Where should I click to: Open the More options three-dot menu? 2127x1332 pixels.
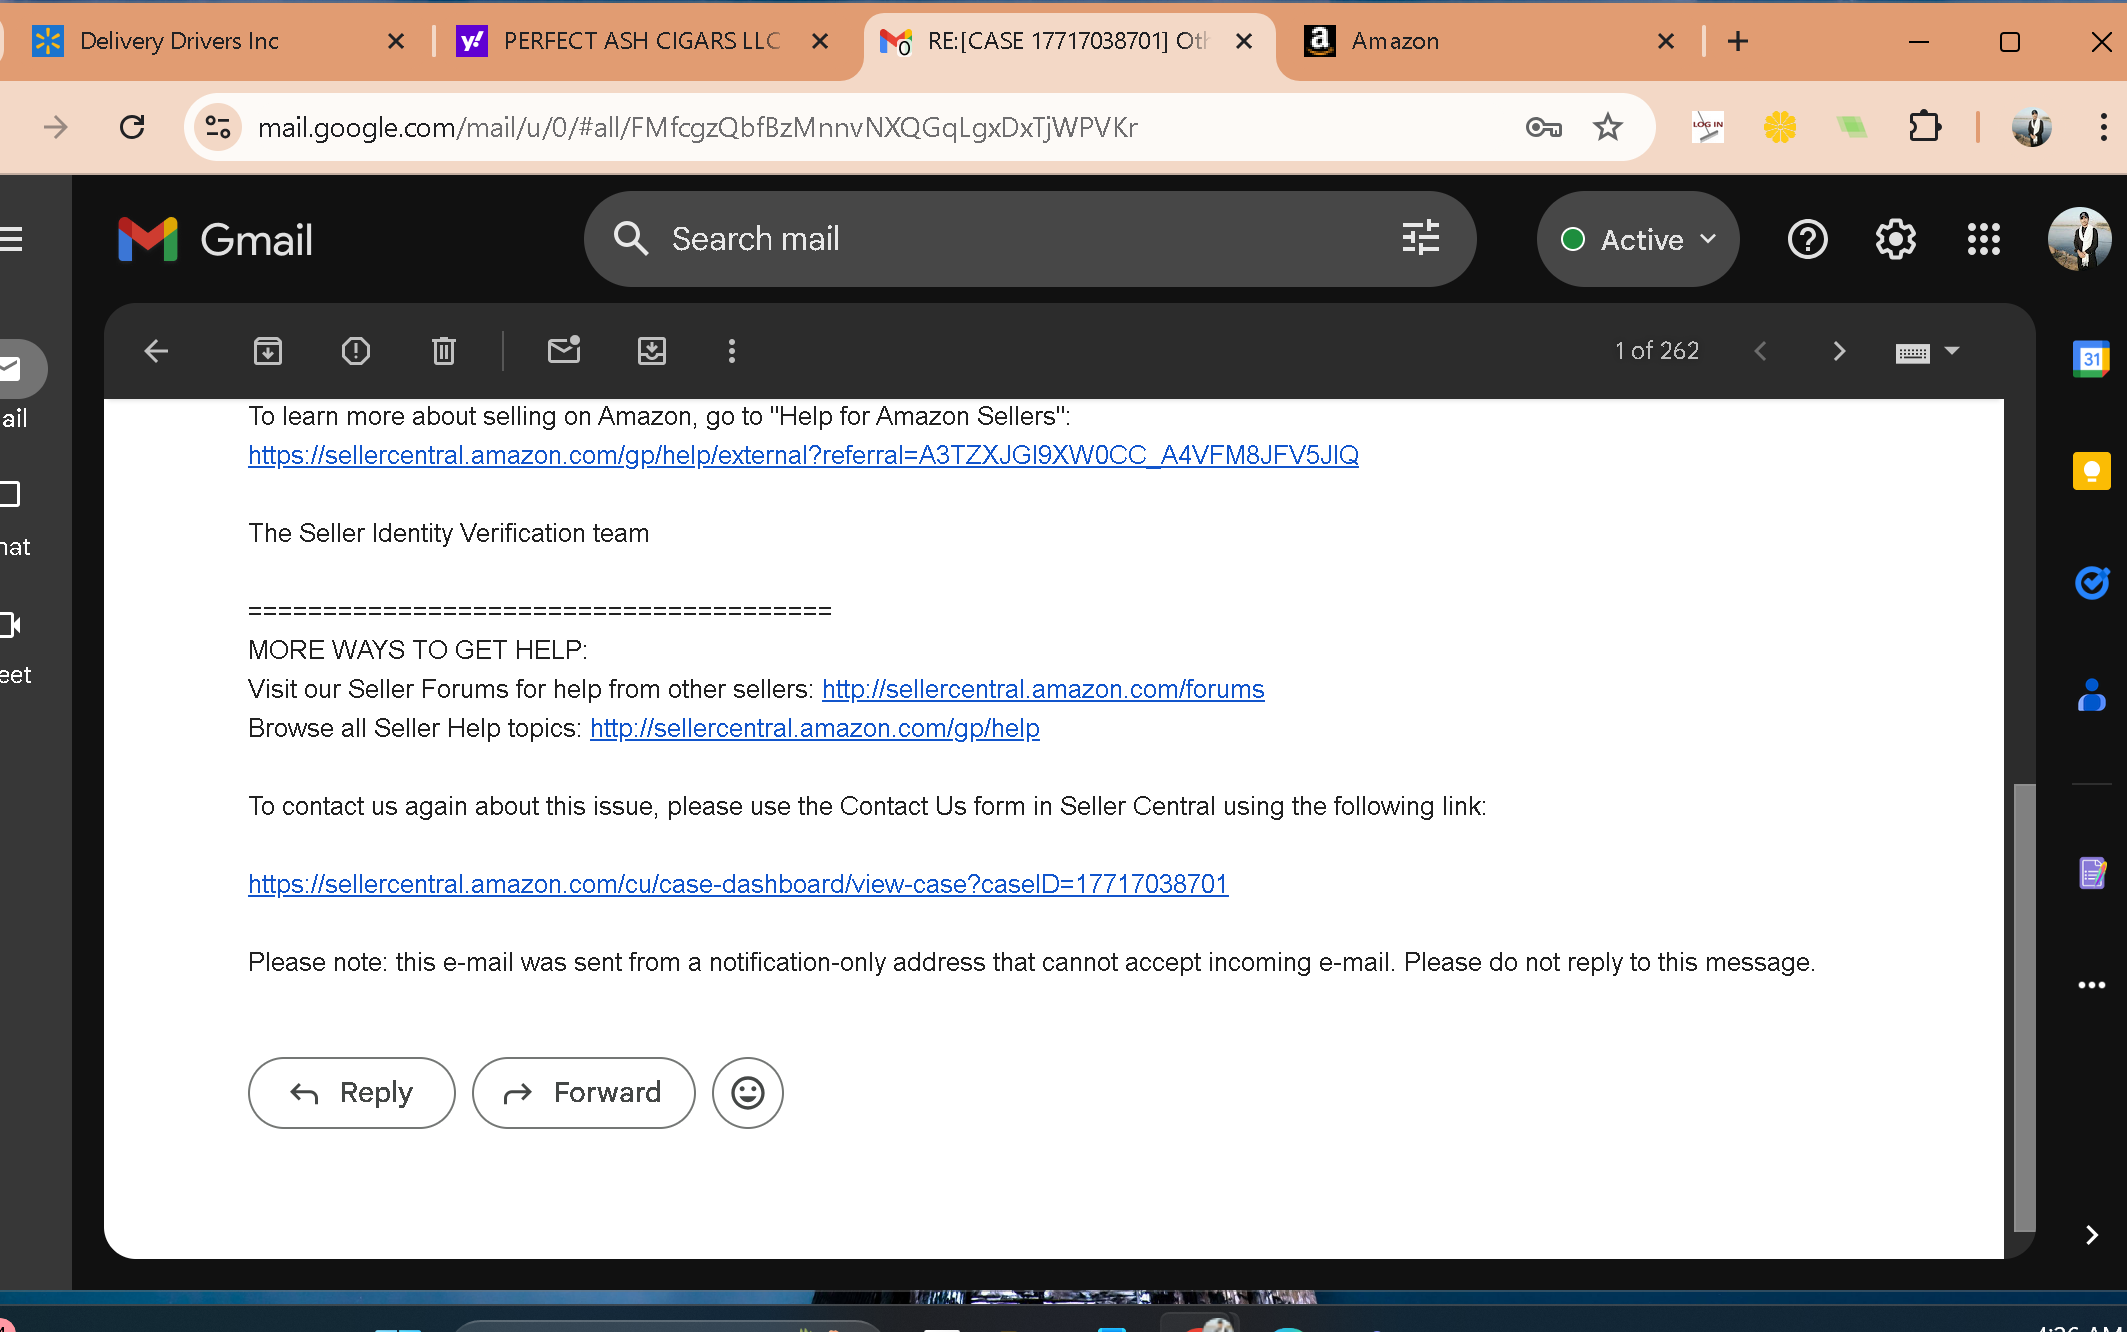pyautogui.click(x=732, y=351)
